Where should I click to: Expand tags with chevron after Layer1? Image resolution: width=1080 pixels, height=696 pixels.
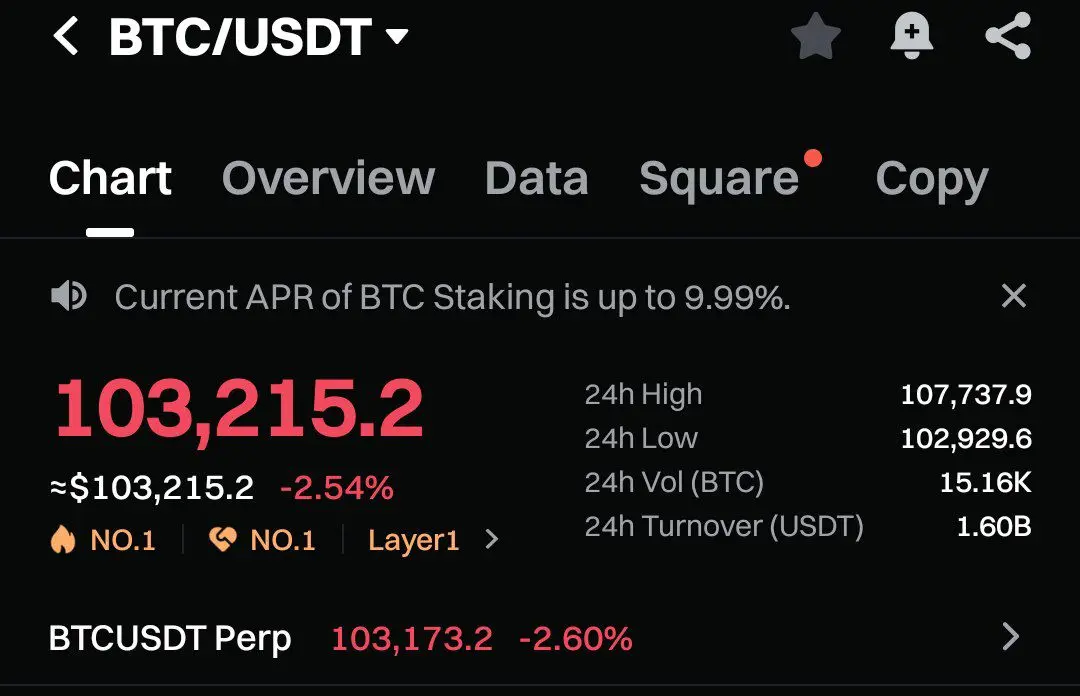491,539
